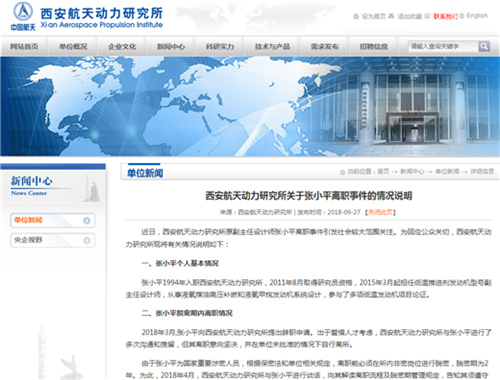
Task: Select 招聘信息 in the navigation bar
Action: point(373,47)
